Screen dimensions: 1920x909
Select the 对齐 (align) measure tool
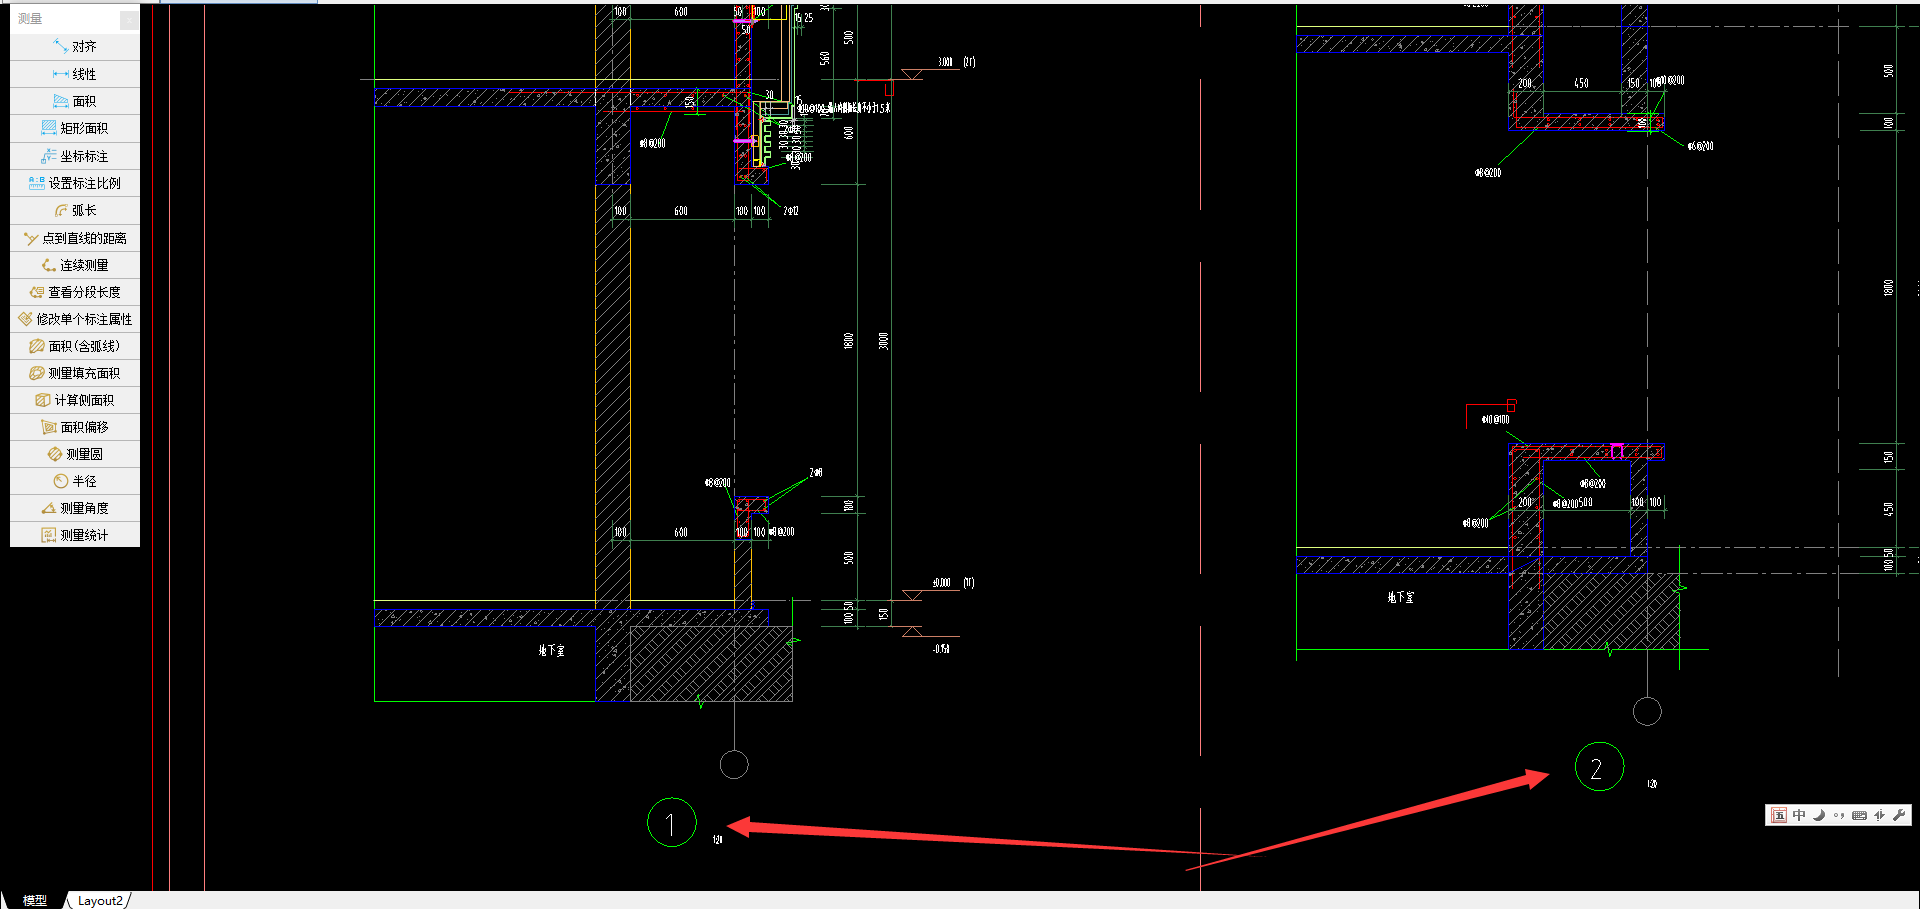pyautogui.click(x=75, y=47)
